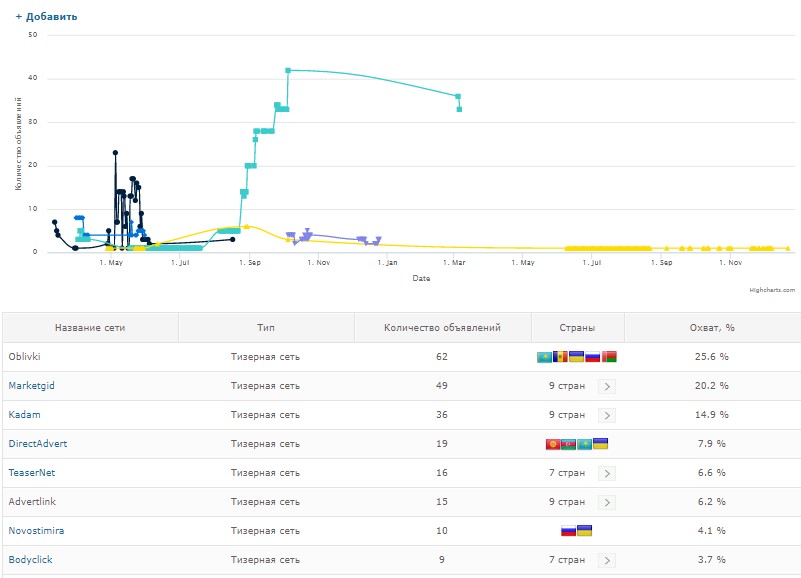801x578 pixels.
Task: Open the Kadam network link
Action: (x=24, y=414)
